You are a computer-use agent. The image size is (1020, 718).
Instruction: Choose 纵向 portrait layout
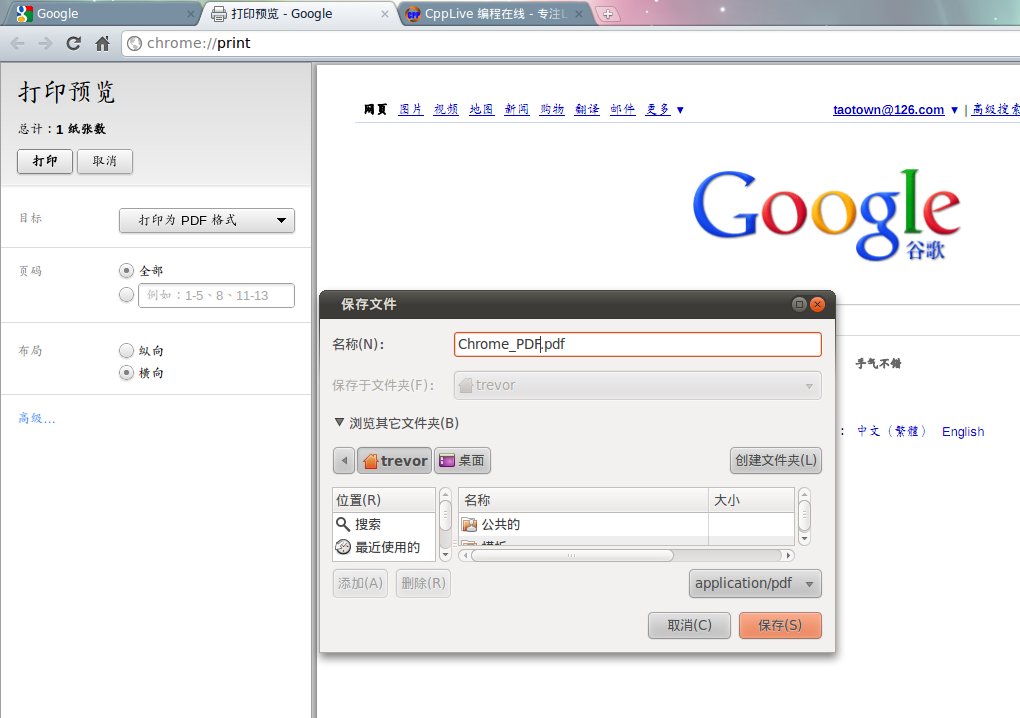(126, 351)
